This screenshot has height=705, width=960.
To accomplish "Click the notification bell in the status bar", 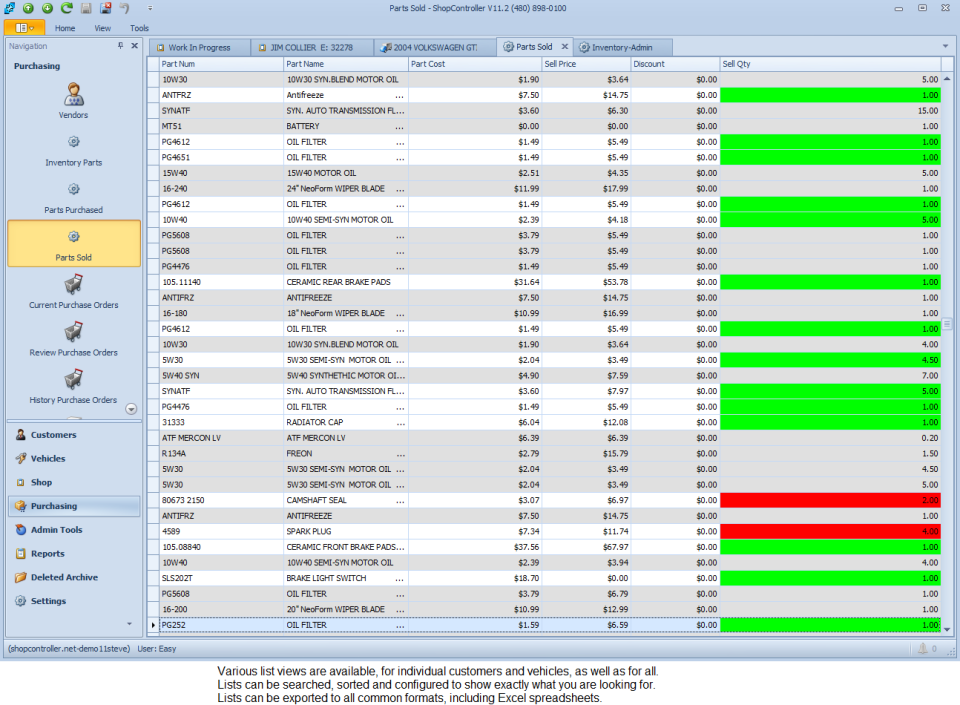I will [922, 648].
